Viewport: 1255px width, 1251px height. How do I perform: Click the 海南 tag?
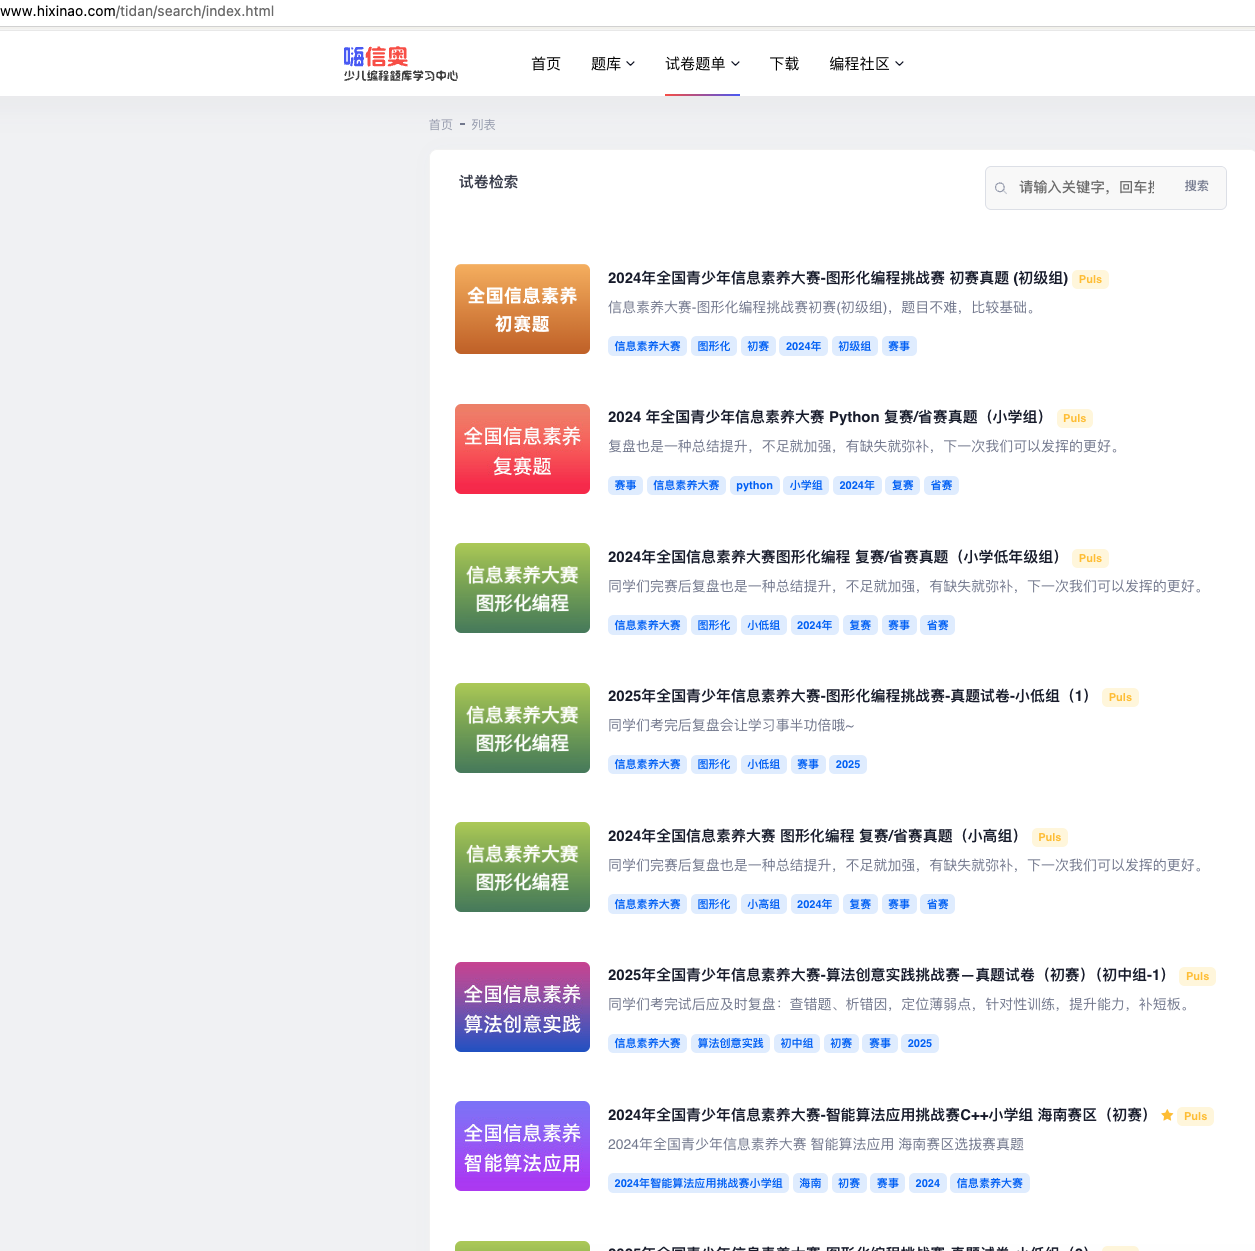pos(810,1183)
